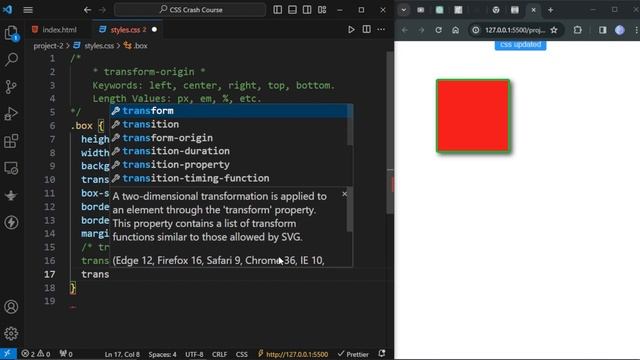Select the transform suggestion
Viewport: 640px width, 360px height.
click(x=231, y=111)
